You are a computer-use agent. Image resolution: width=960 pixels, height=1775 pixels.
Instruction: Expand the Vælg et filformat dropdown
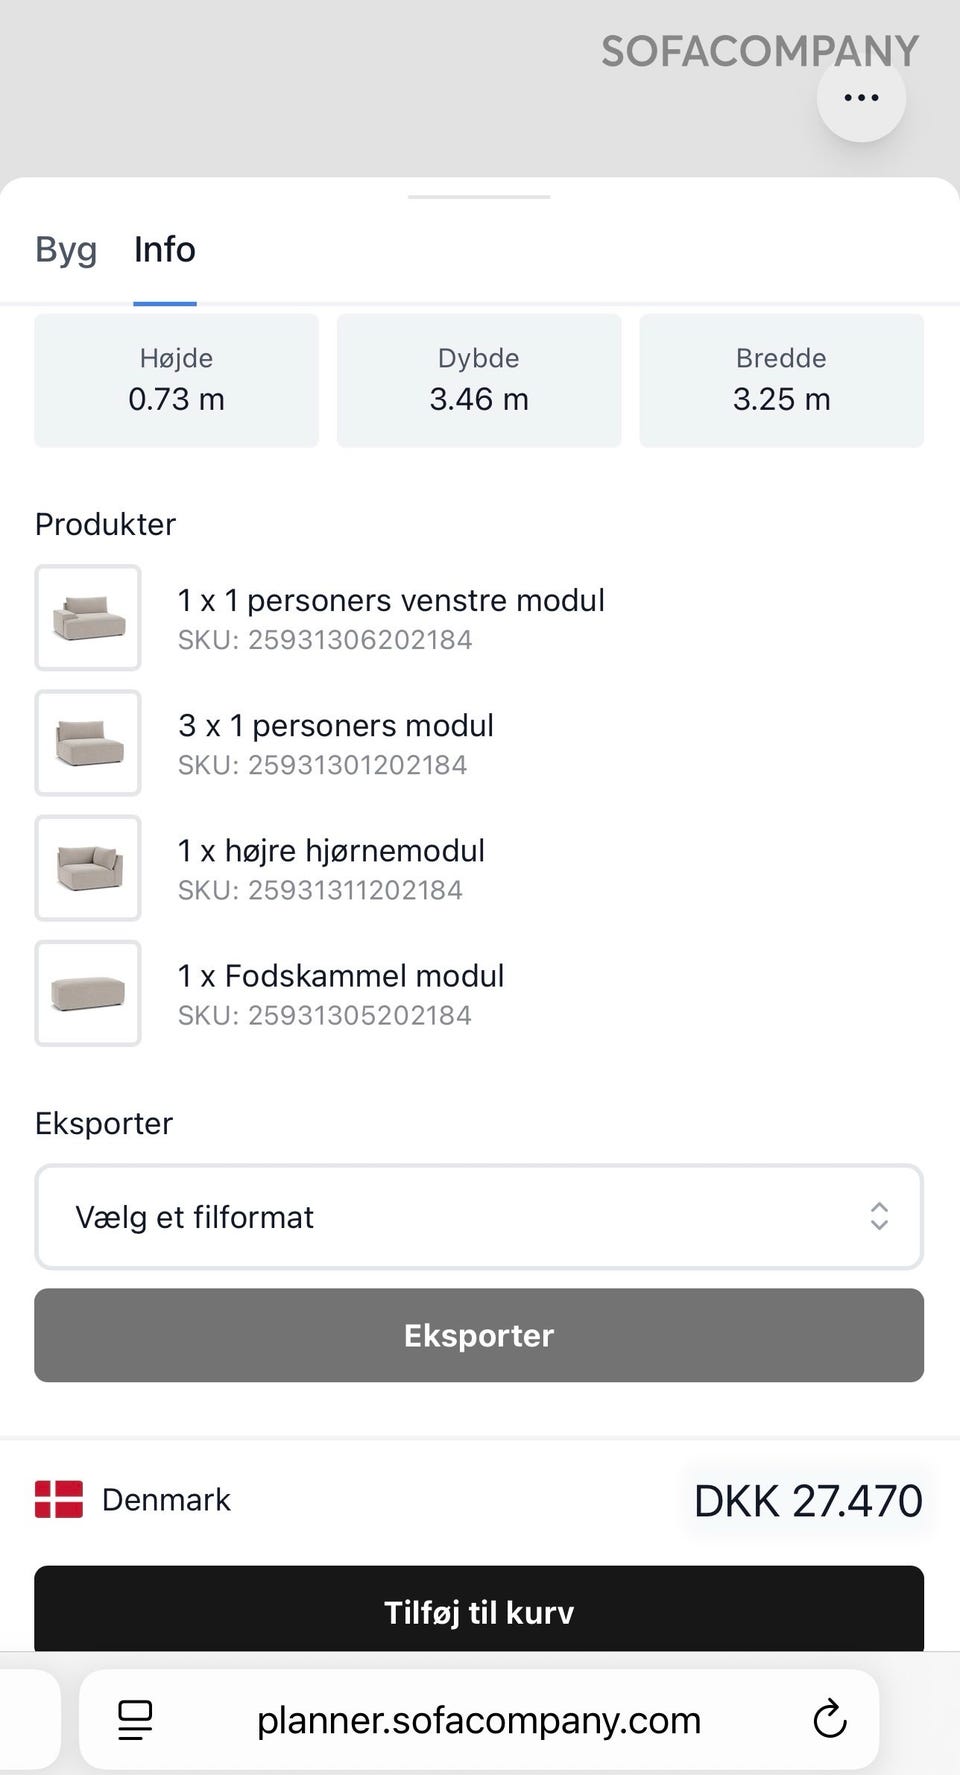pos(478,1217)
